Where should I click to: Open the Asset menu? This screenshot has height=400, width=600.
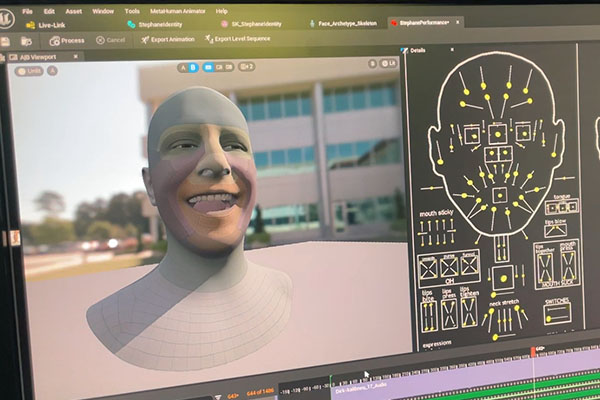pyautogui.click(x=73, y=11)
